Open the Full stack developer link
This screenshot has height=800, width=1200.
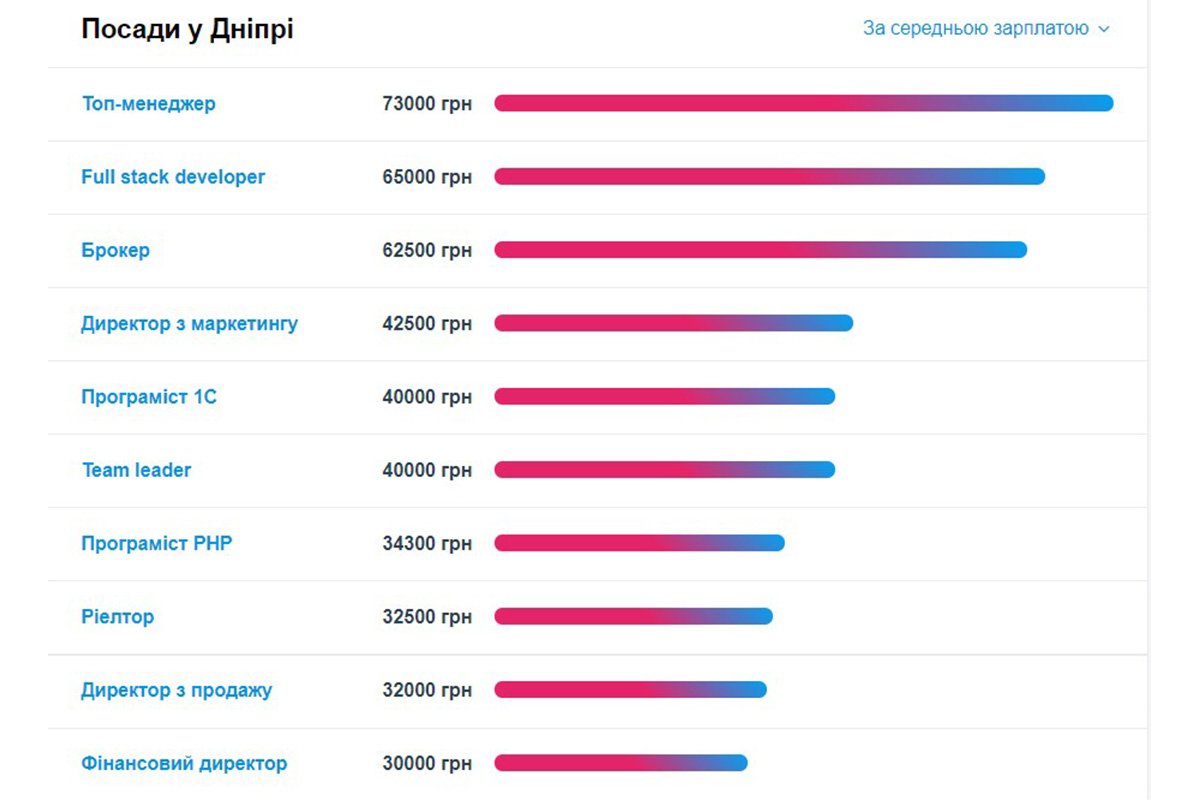coord(173,177)
